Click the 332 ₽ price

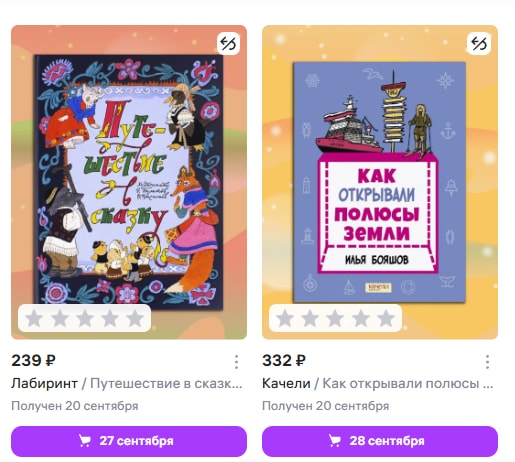point(284,360)
